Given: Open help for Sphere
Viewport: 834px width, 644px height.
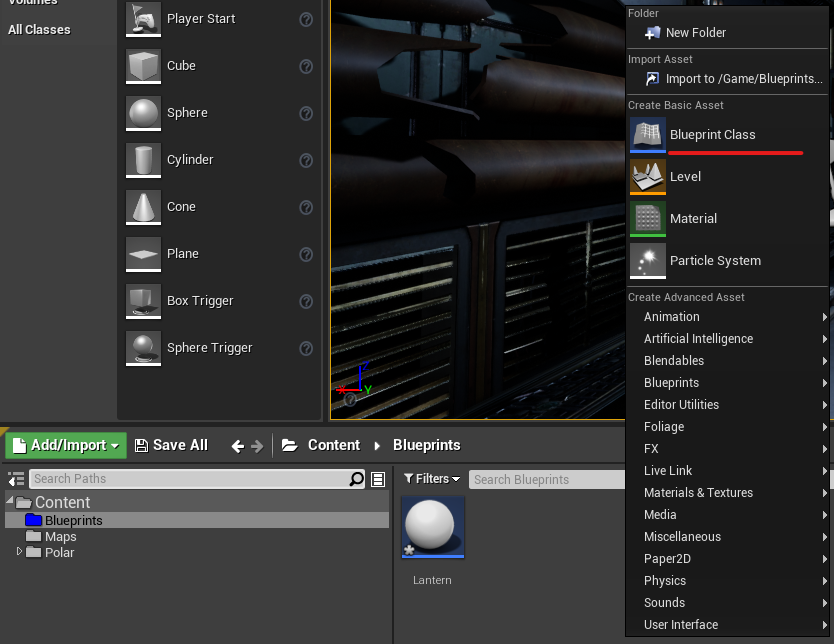Looking at the screenshot, I should 306,113.
